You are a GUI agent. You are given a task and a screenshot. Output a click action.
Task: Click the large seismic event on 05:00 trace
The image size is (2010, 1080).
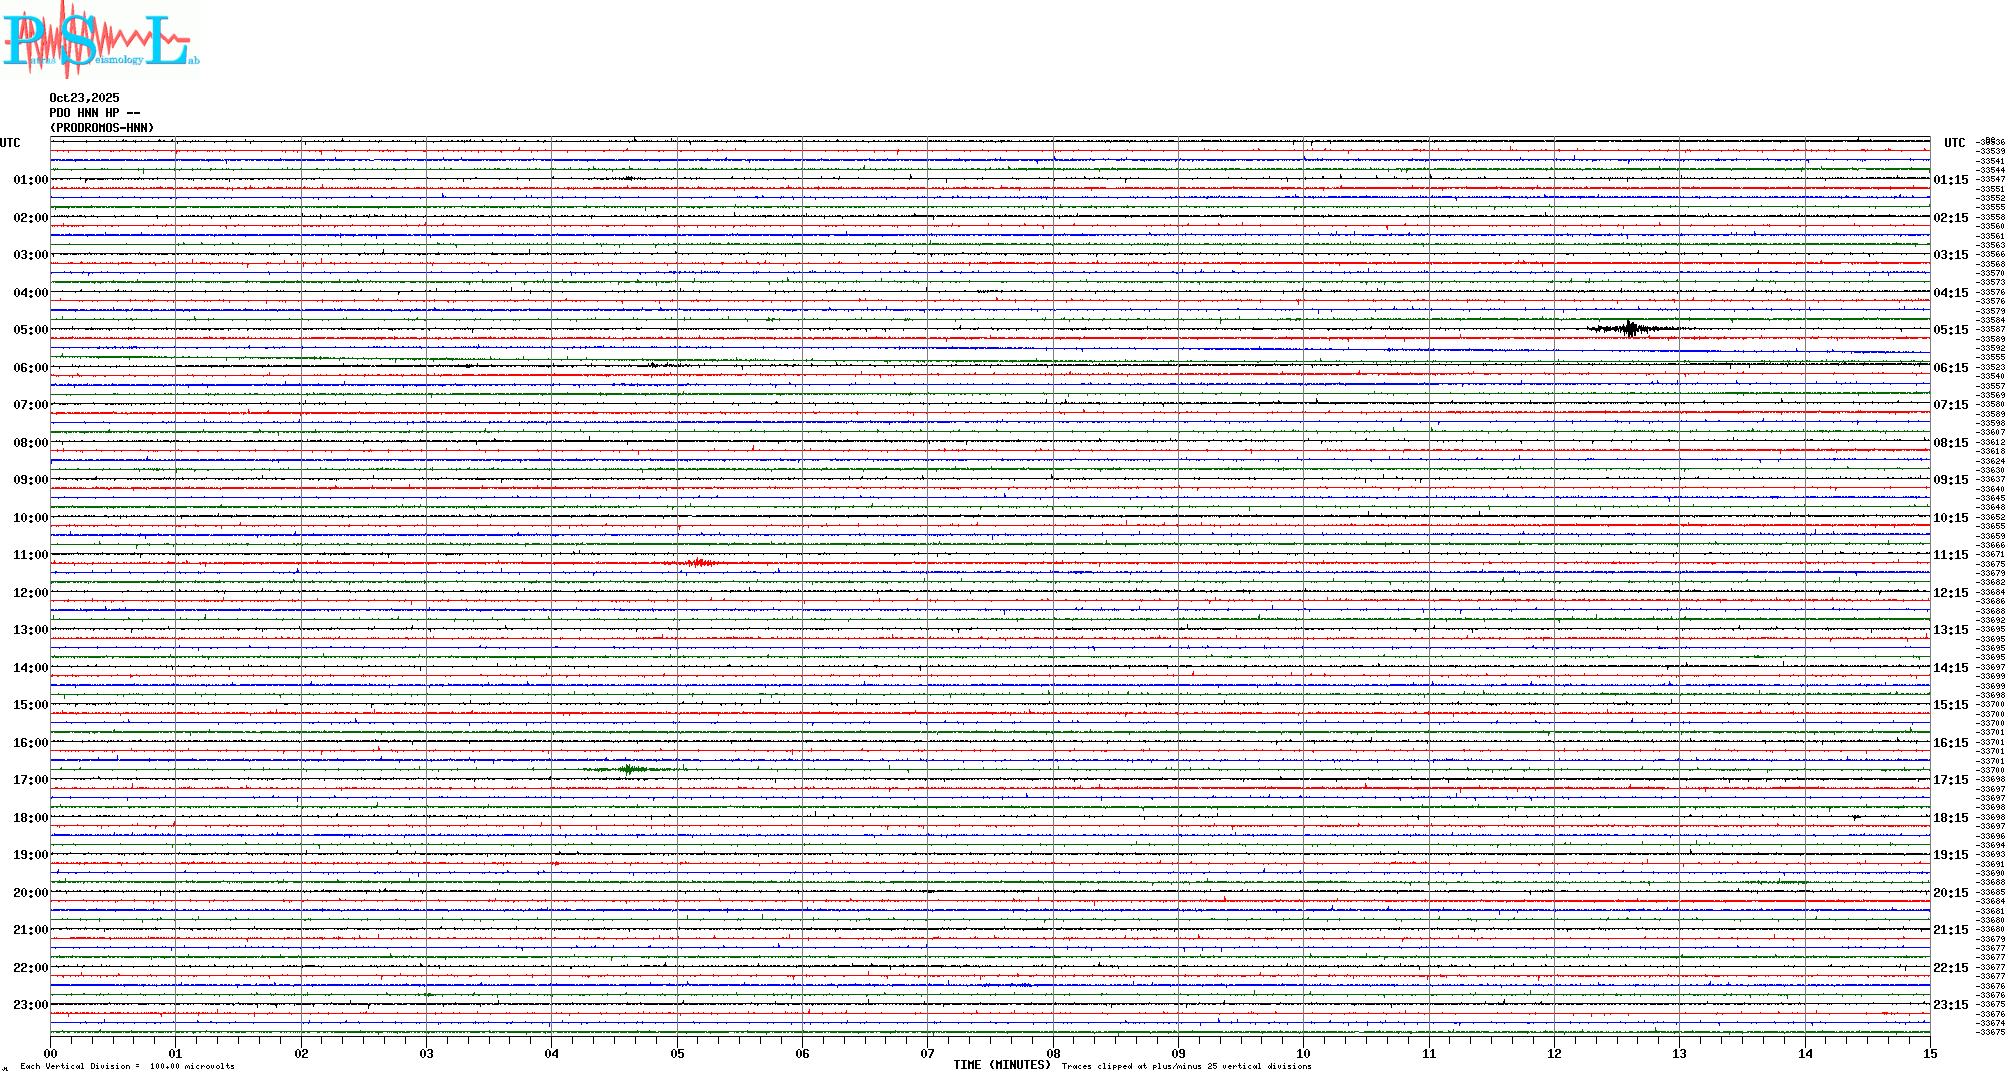1631,328
